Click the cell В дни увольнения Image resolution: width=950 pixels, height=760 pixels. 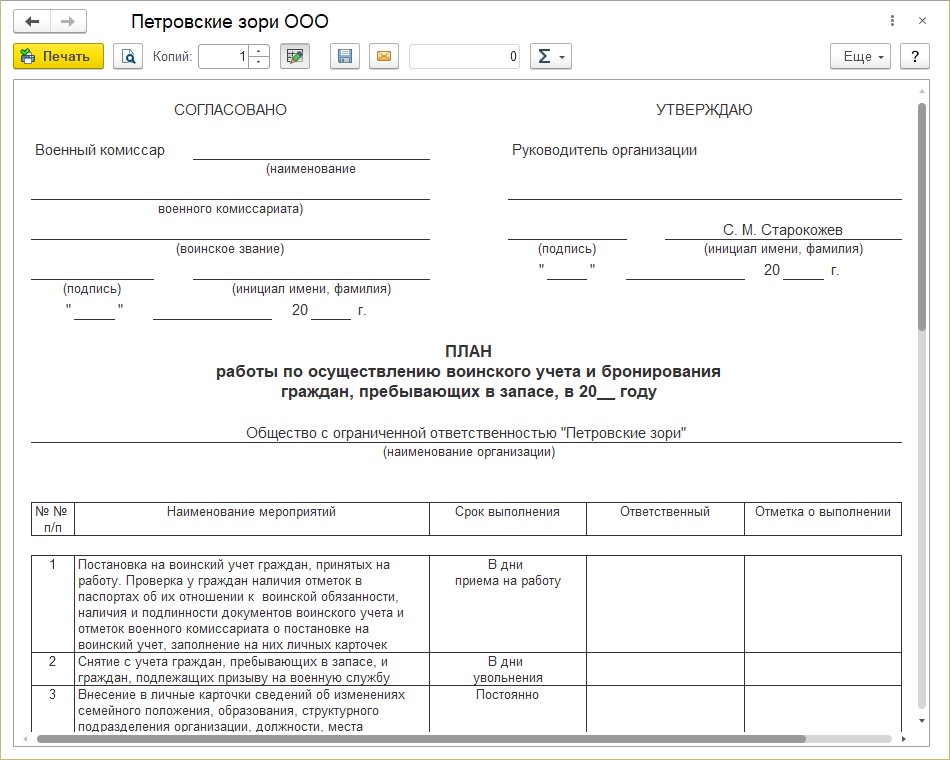(x=508, y=670)
